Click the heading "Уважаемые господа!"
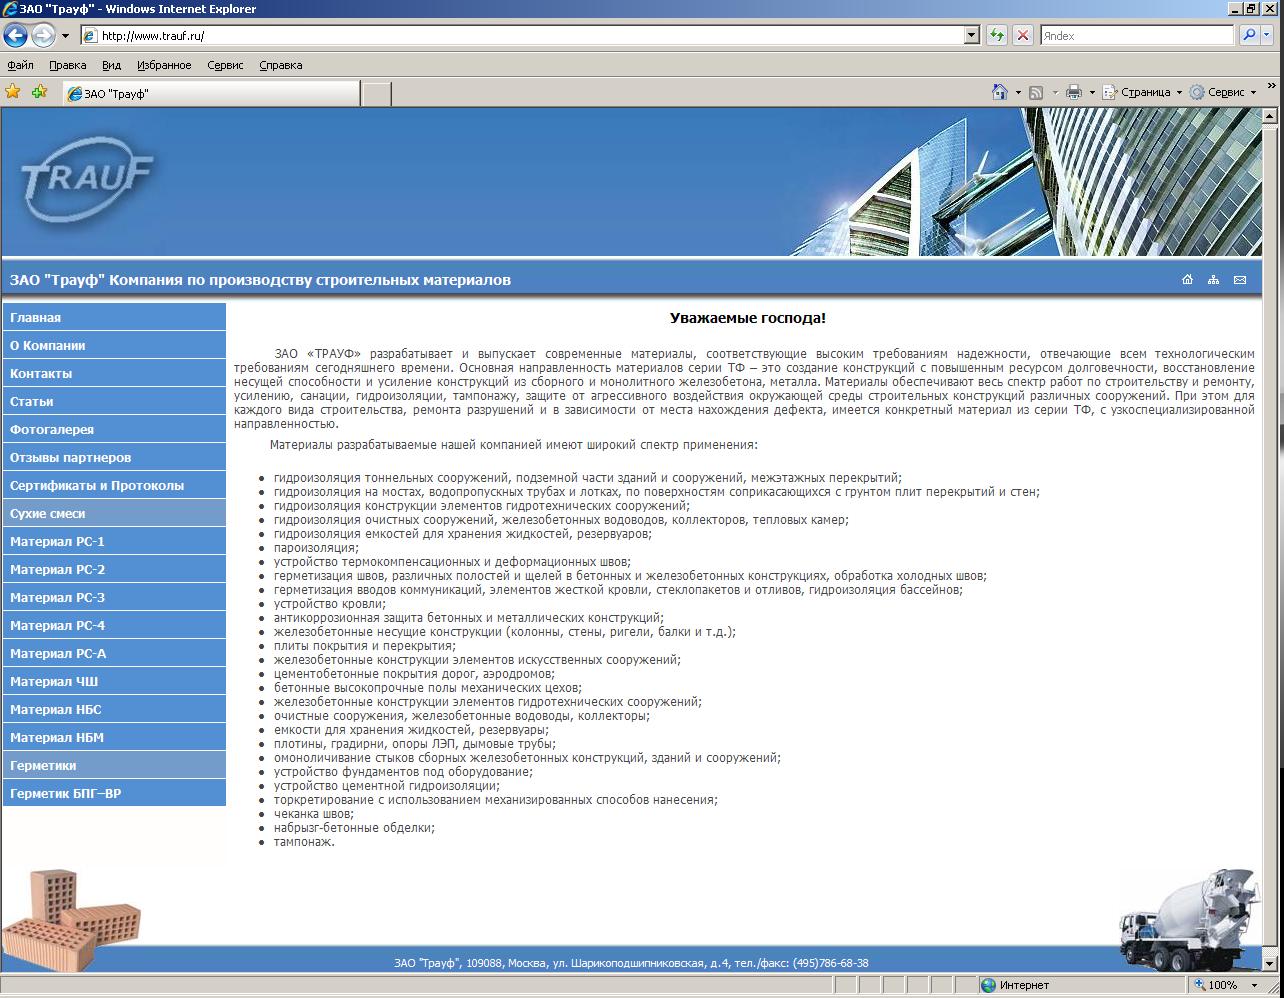The width and height of the screenshot is (1284, 998). (748, 318)
